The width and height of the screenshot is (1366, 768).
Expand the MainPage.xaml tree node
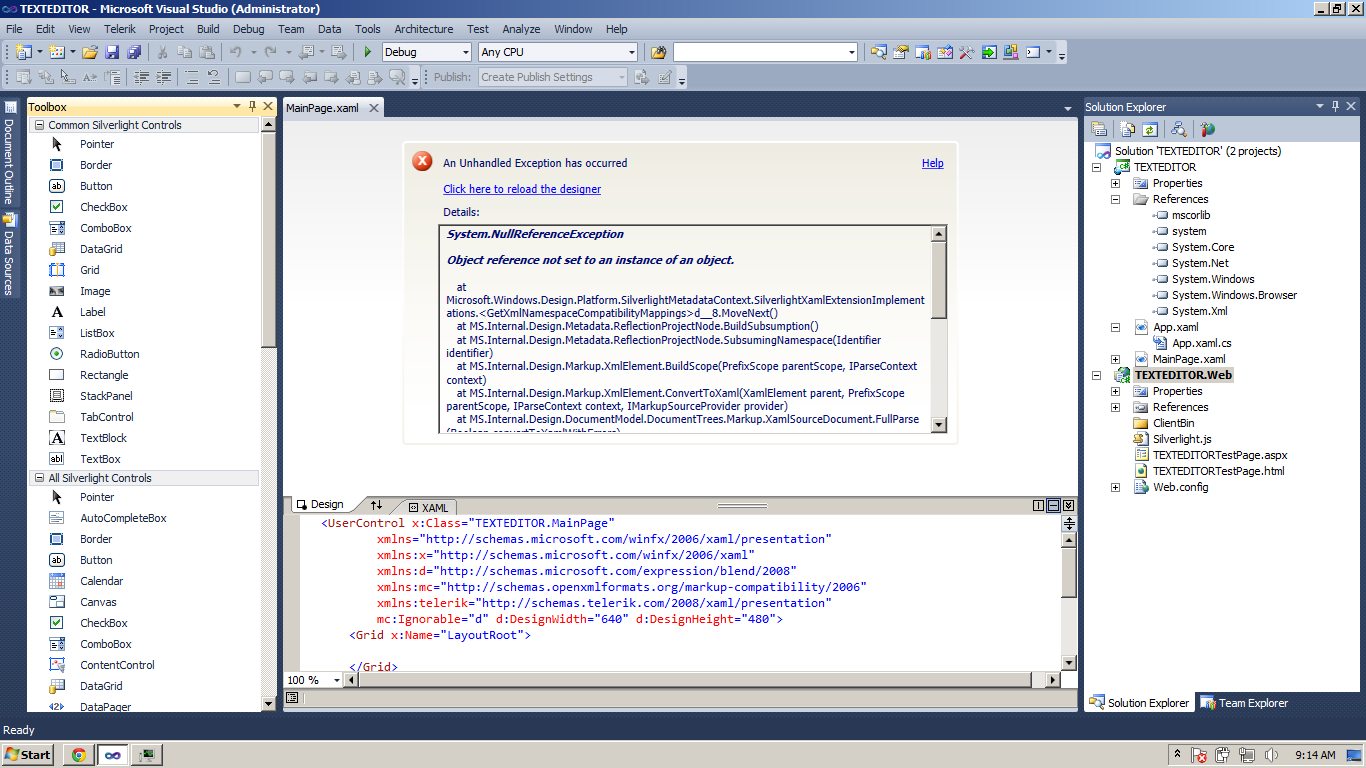tap(1115, 359)
